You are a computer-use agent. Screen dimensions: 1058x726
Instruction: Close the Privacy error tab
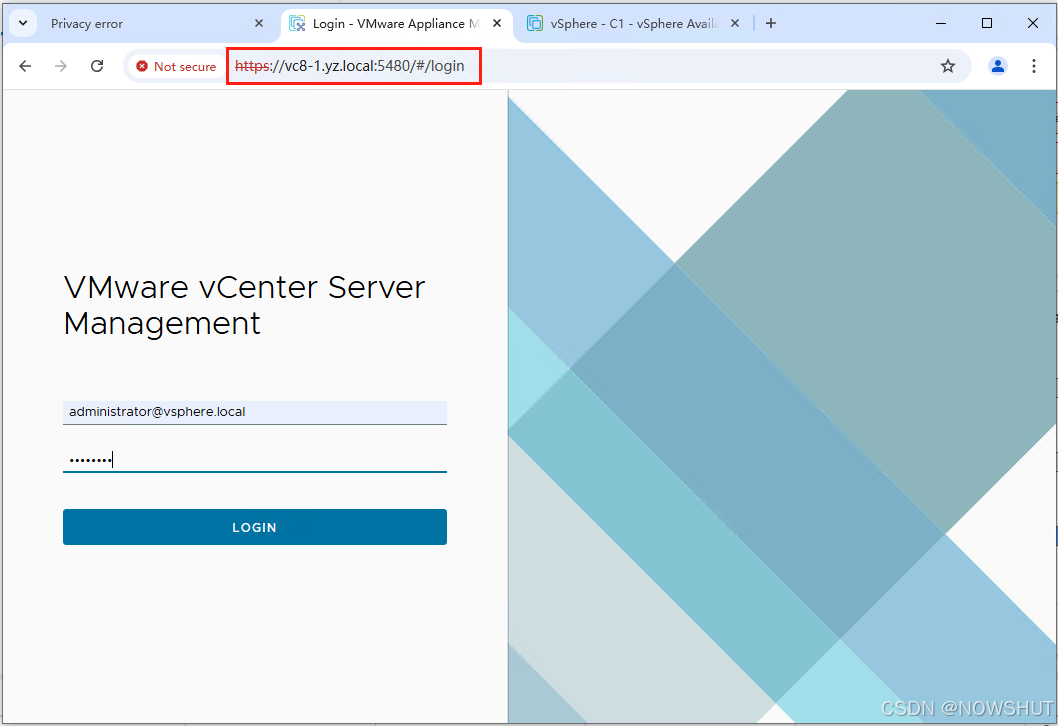(x=259, y=24)
